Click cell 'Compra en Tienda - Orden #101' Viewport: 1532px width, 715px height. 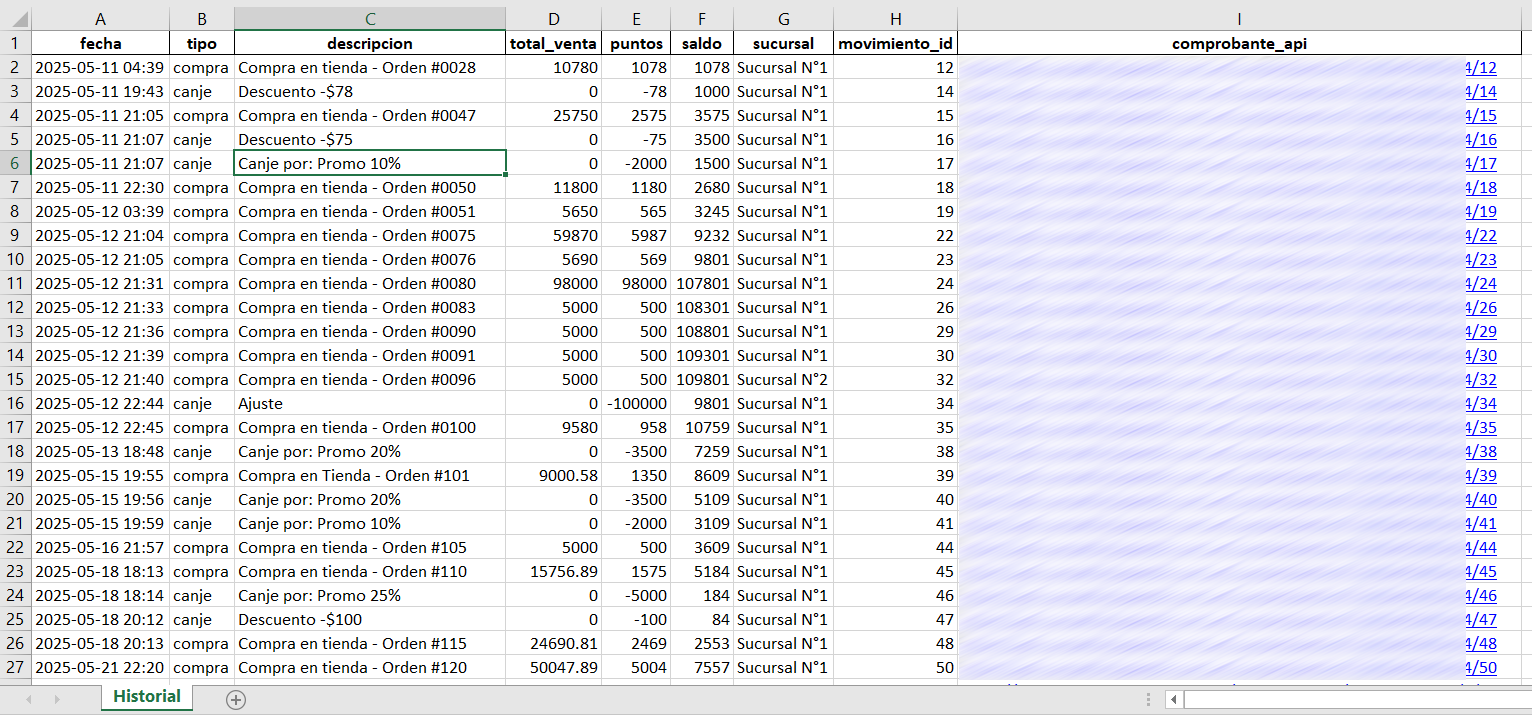point(370,476)
